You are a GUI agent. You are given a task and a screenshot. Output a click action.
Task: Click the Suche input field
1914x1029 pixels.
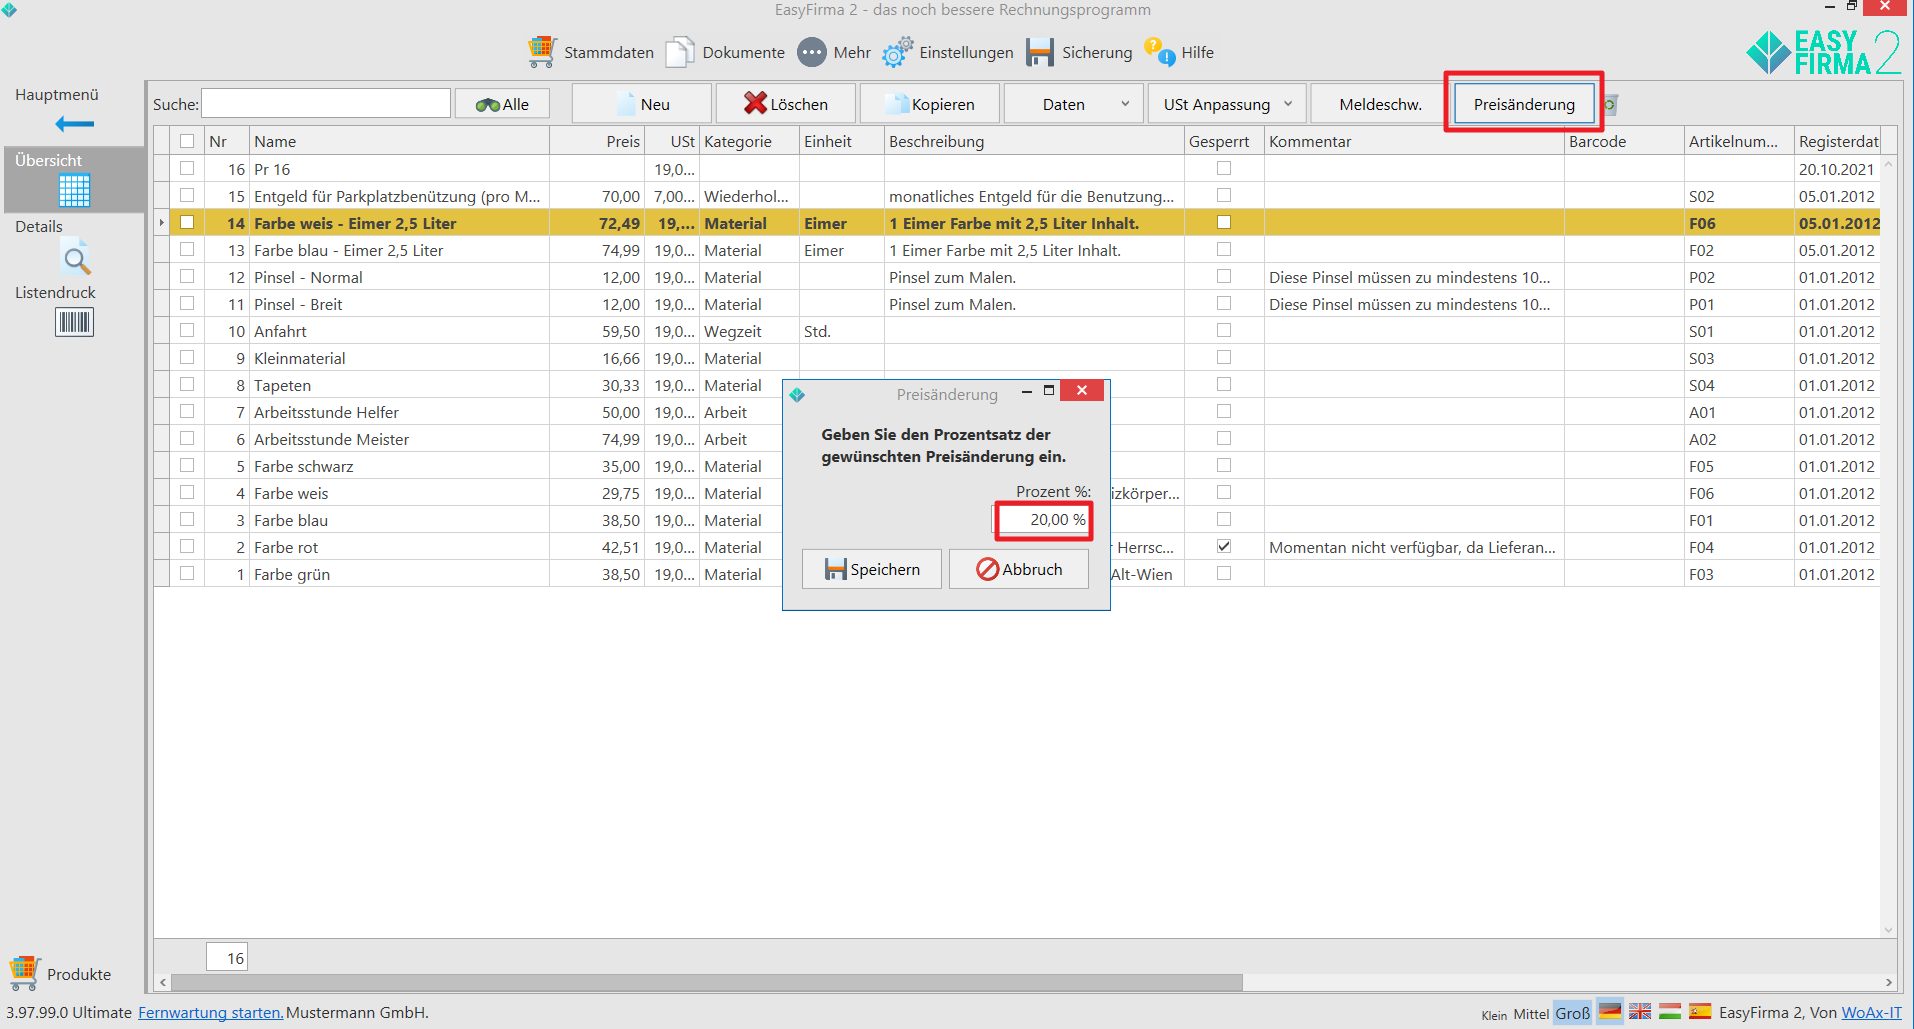pyautogui.click(x=326, y=103)
